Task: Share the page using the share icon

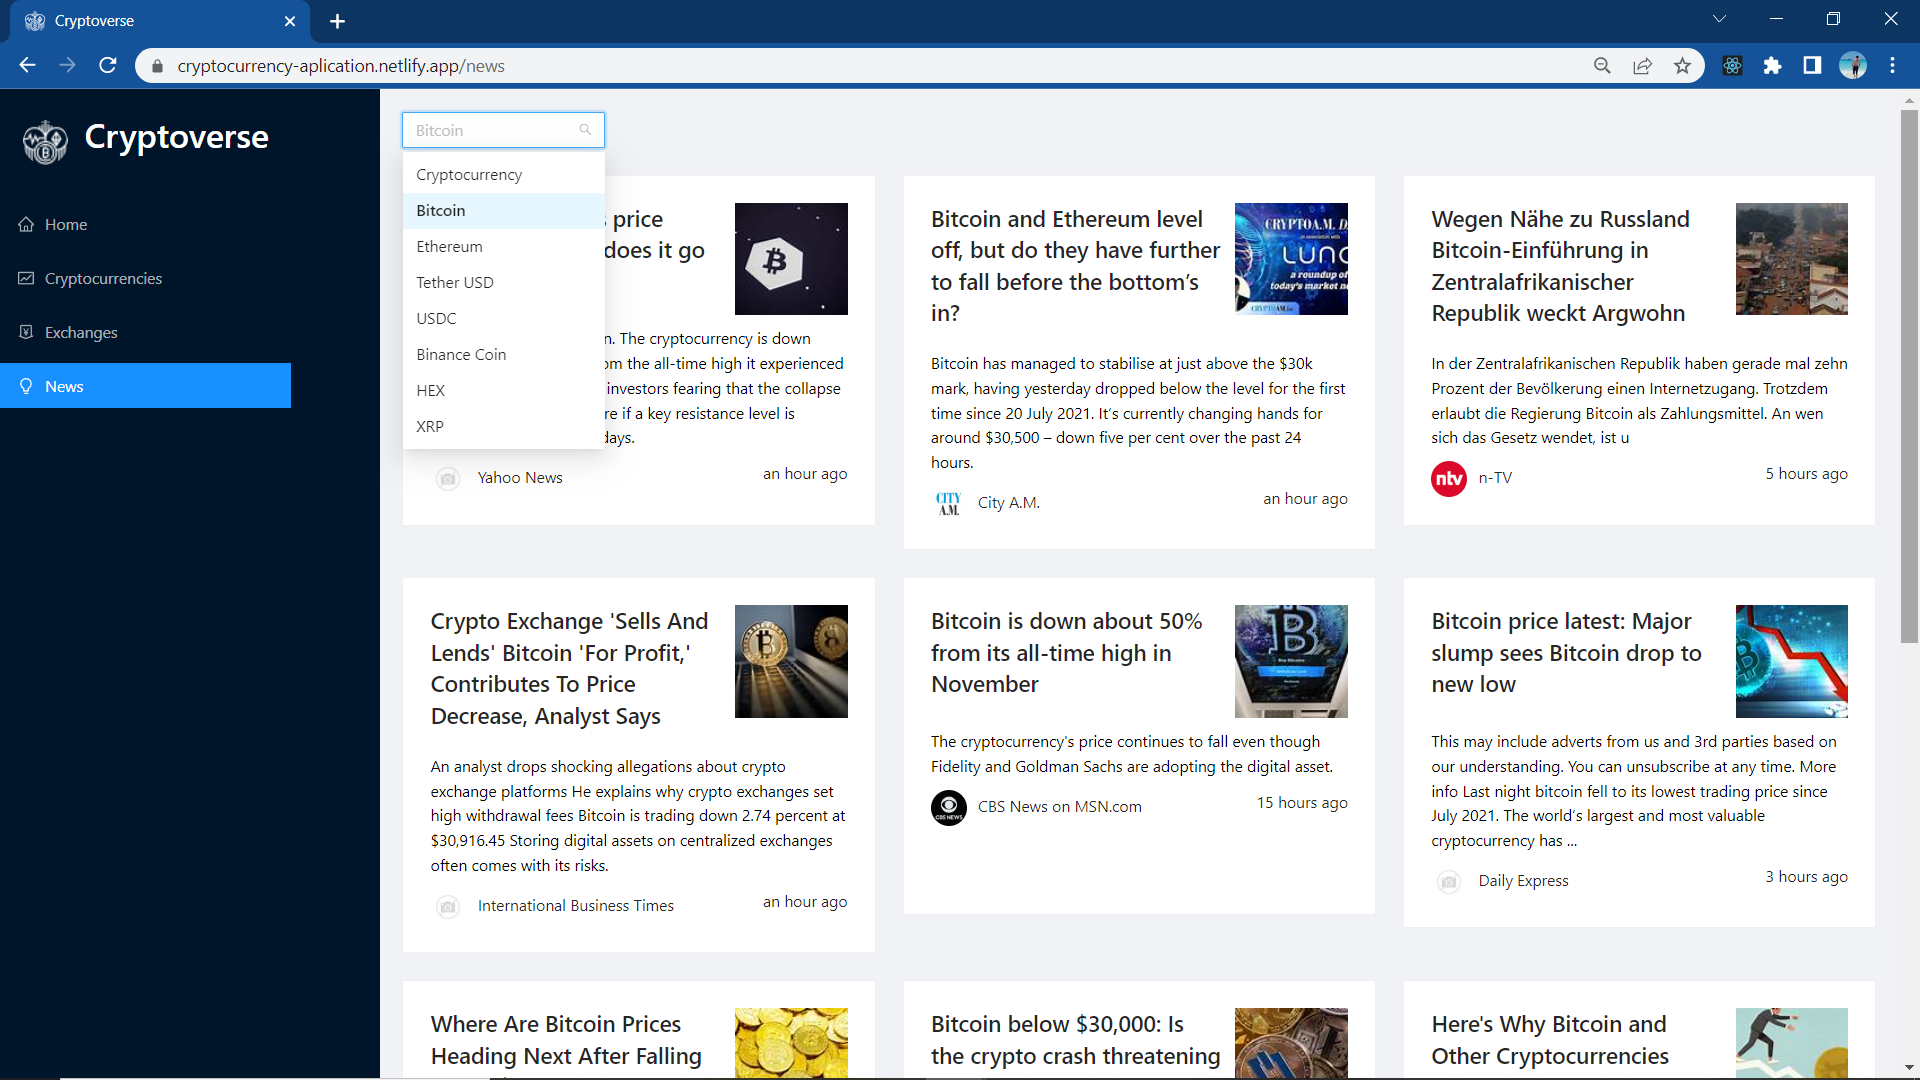Action: pos(1643,65)
